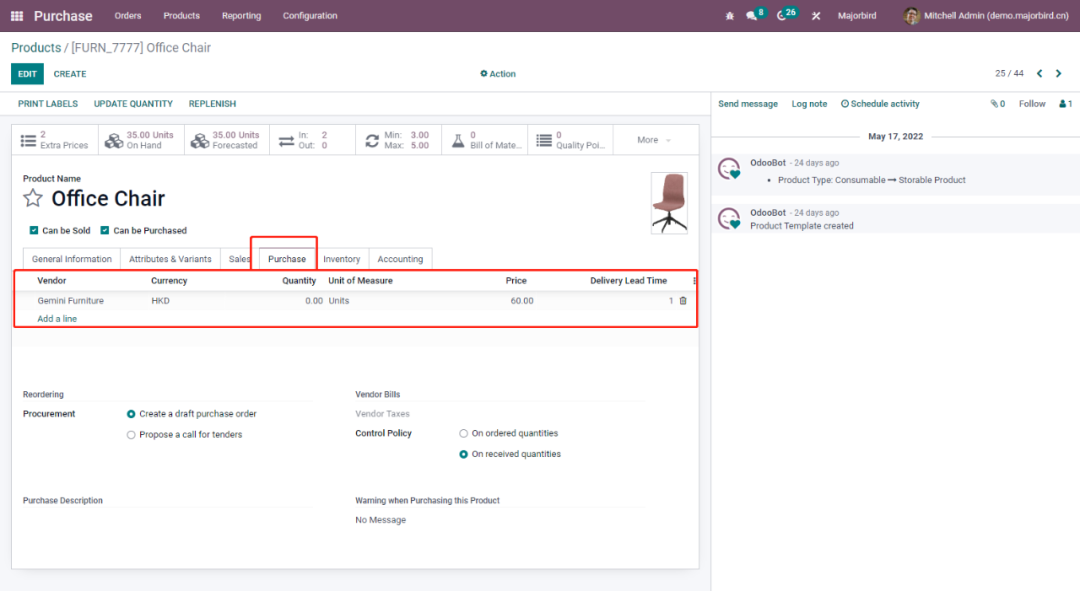Choose On ordered quantities control policy
Screen dimensions: 1080x591
pos(463,434)
